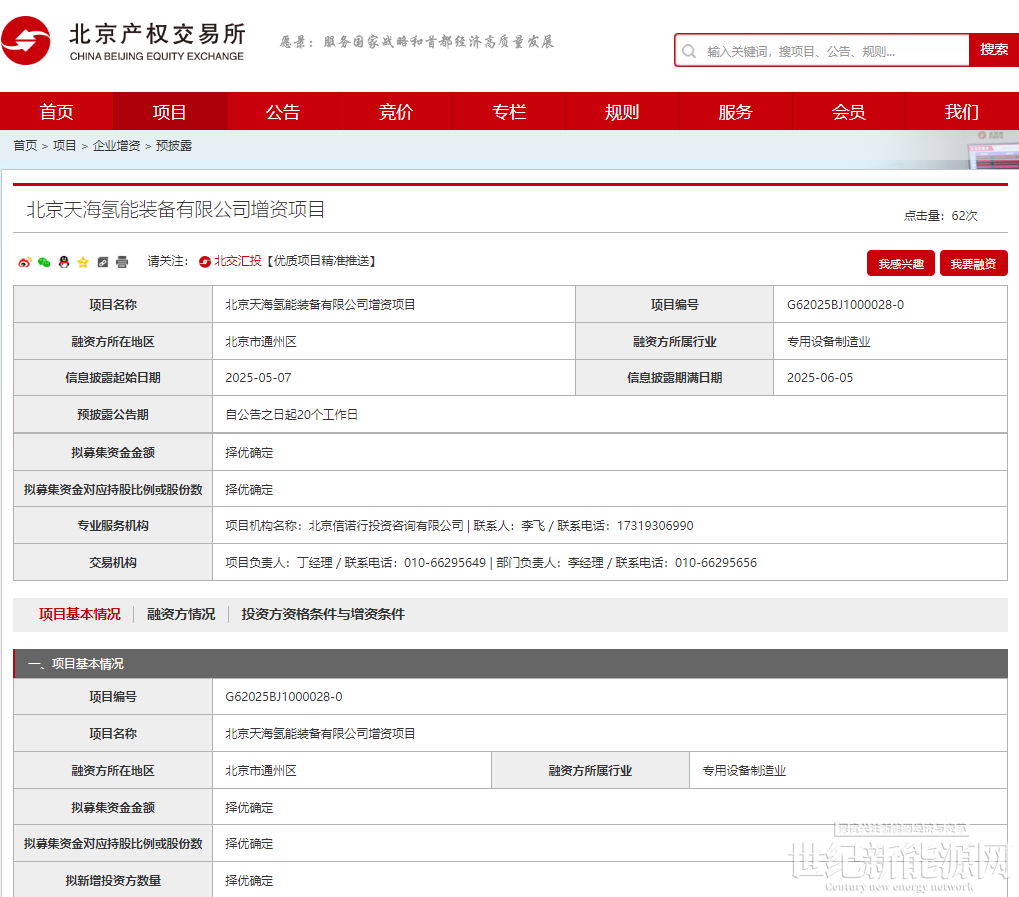The width and height of the screenshot is (1019, 897).
Task: Click the 专业服务机构 contact details cell
Action: pyautogui.click(x=610, y=525)
